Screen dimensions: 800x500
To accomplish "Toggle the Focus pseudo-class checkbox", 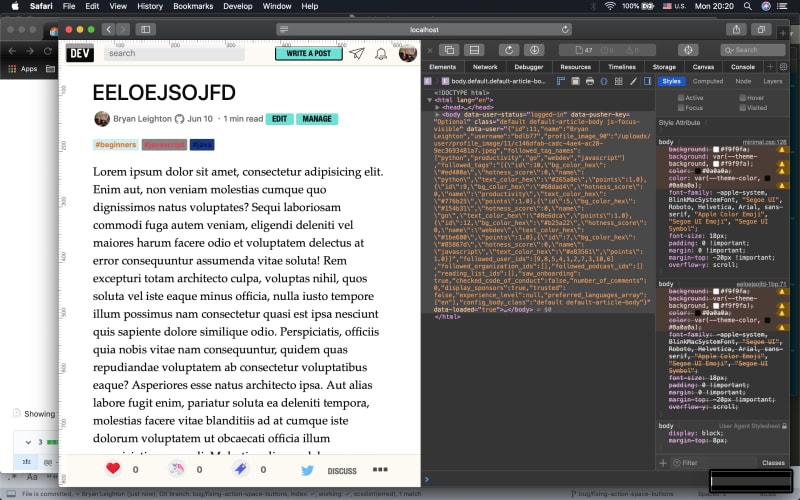I will (681, 108).
